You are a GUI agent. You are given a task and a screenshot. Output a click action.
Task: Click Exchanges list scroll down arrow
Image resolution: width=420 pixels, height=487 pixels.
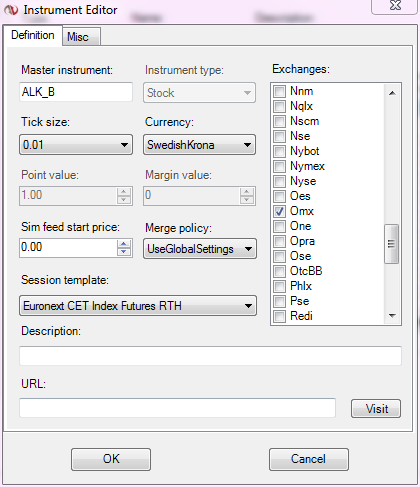(392, 315)
